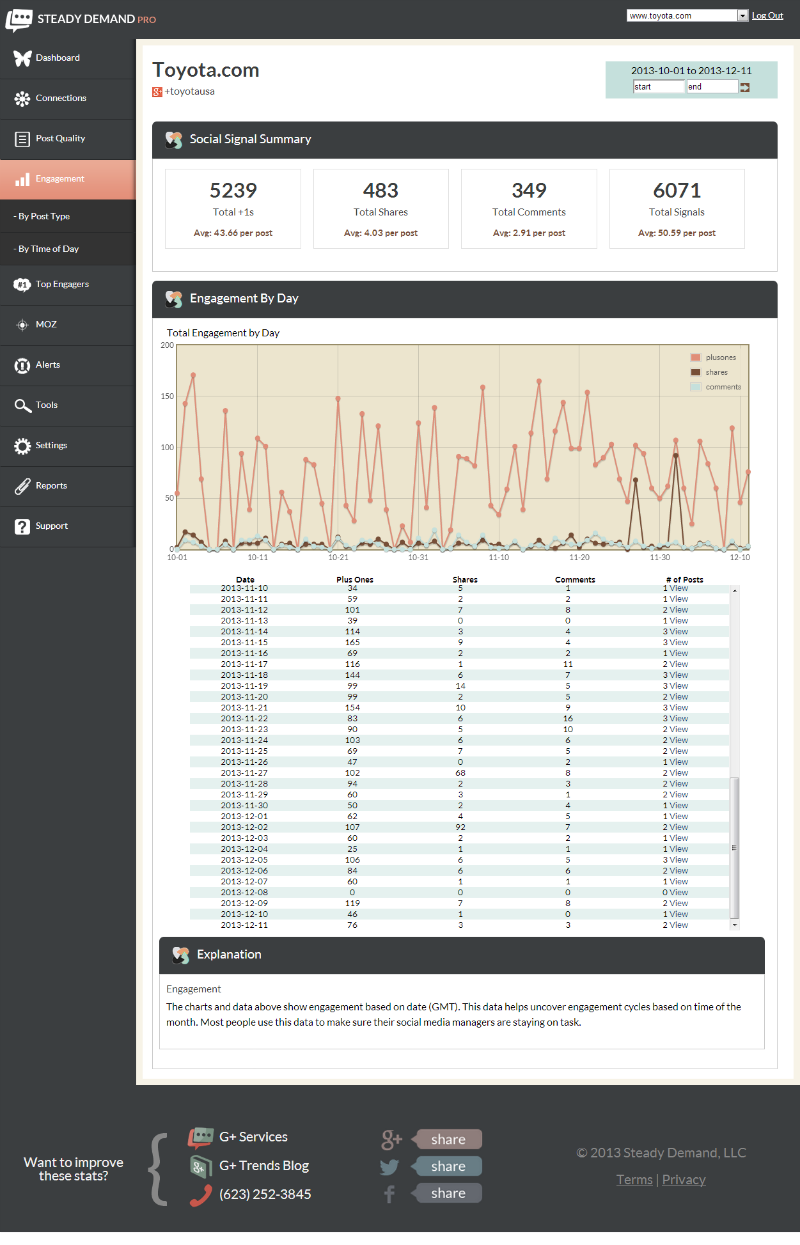Click View link for 2013-12-02 row
Viewport: 800px width, 1245px height.
pos(679,827)
